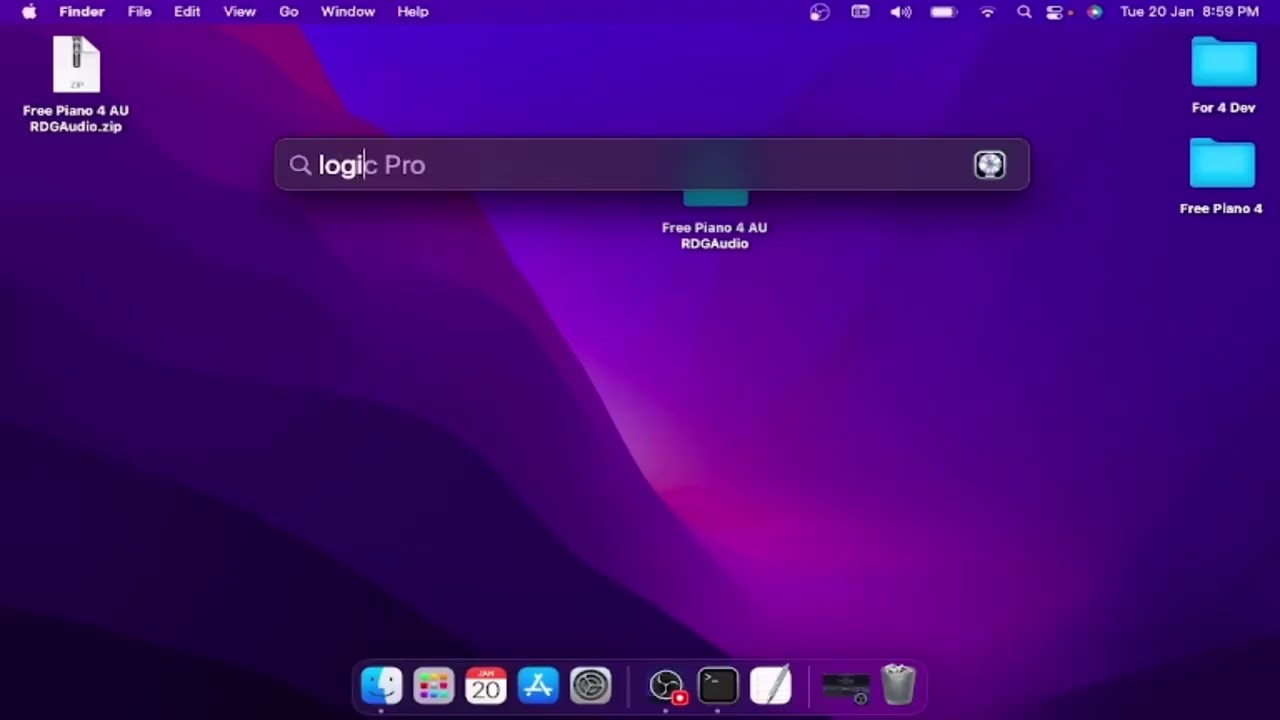The width and height of the screenshot is (1280, 720).
Task: Open the App Store in the Dock
Action: pyautogui.click(x=538, y=686)
